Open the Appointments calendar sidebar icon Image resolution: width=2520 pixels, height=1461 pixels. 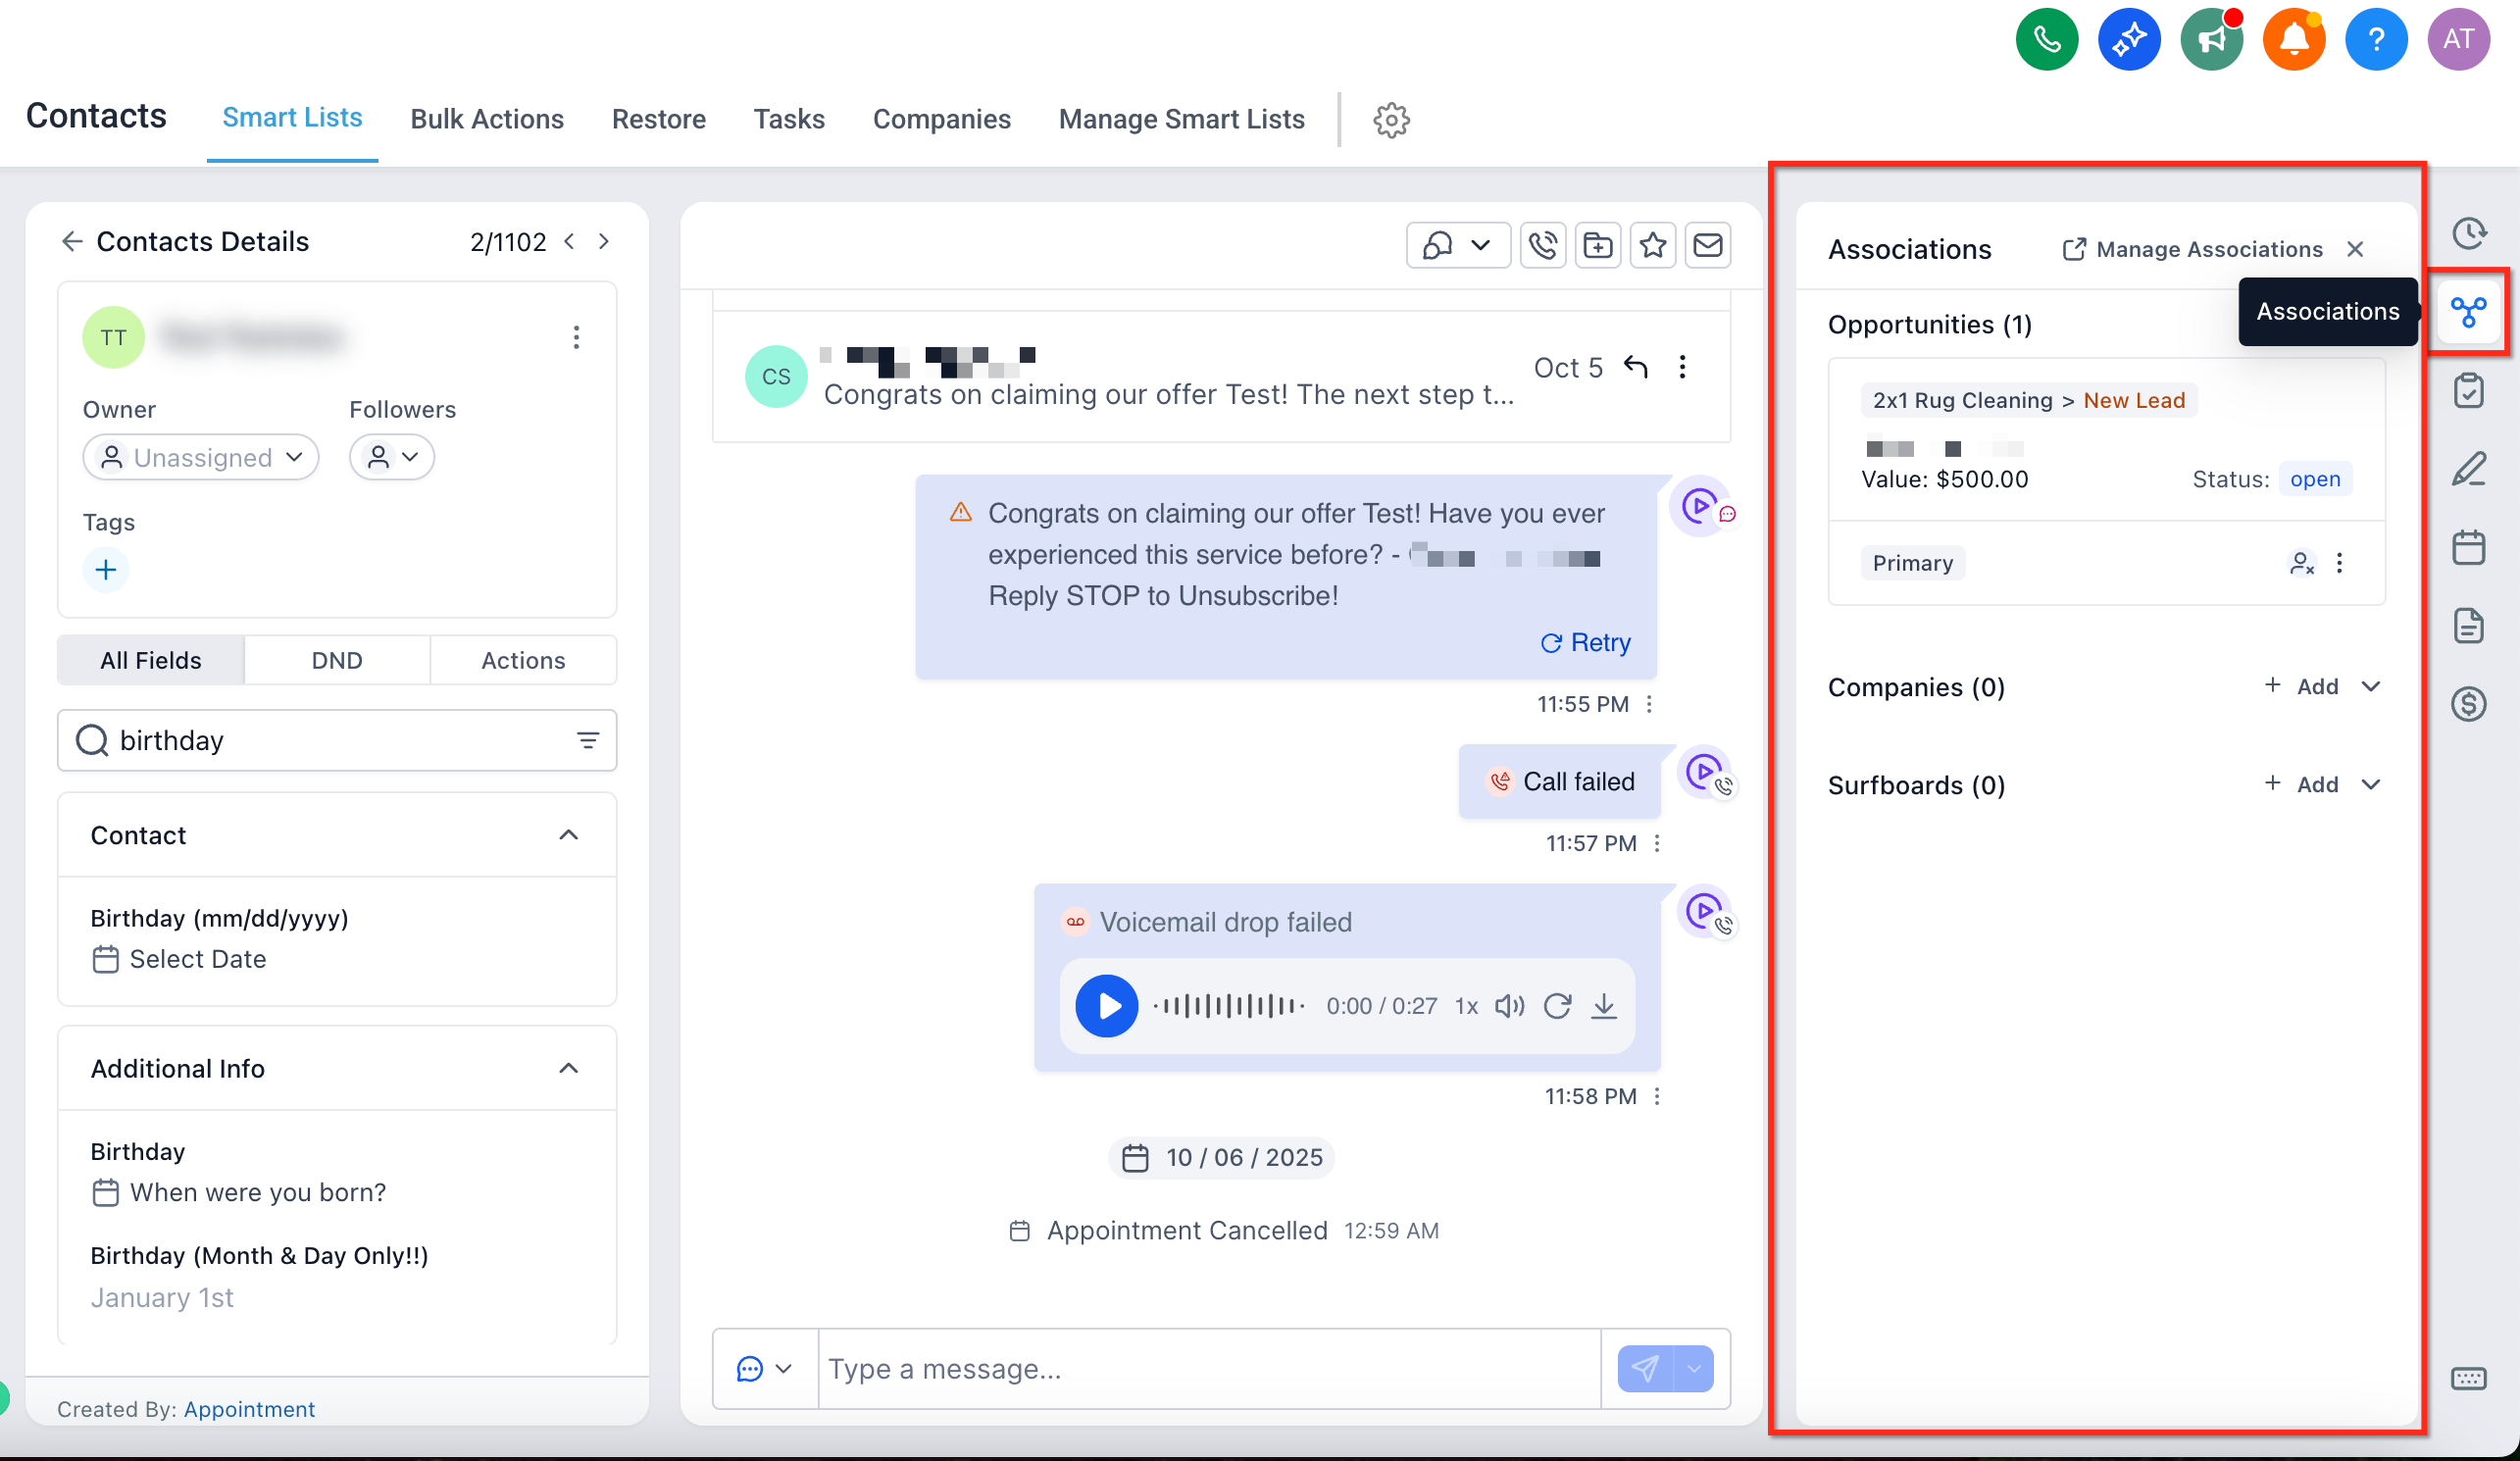[2468, 547]
